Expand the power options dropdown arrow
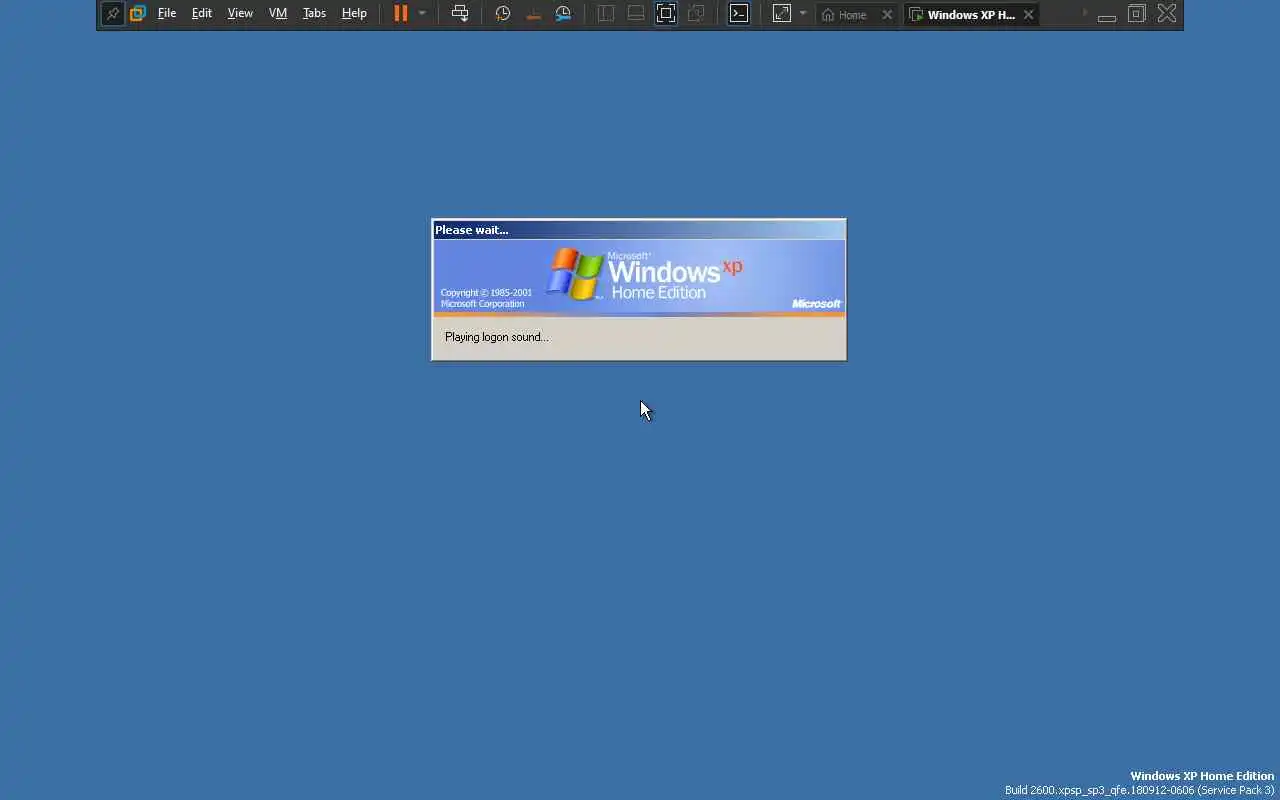The image size is (1280, 800). click(x=422, y=14)
